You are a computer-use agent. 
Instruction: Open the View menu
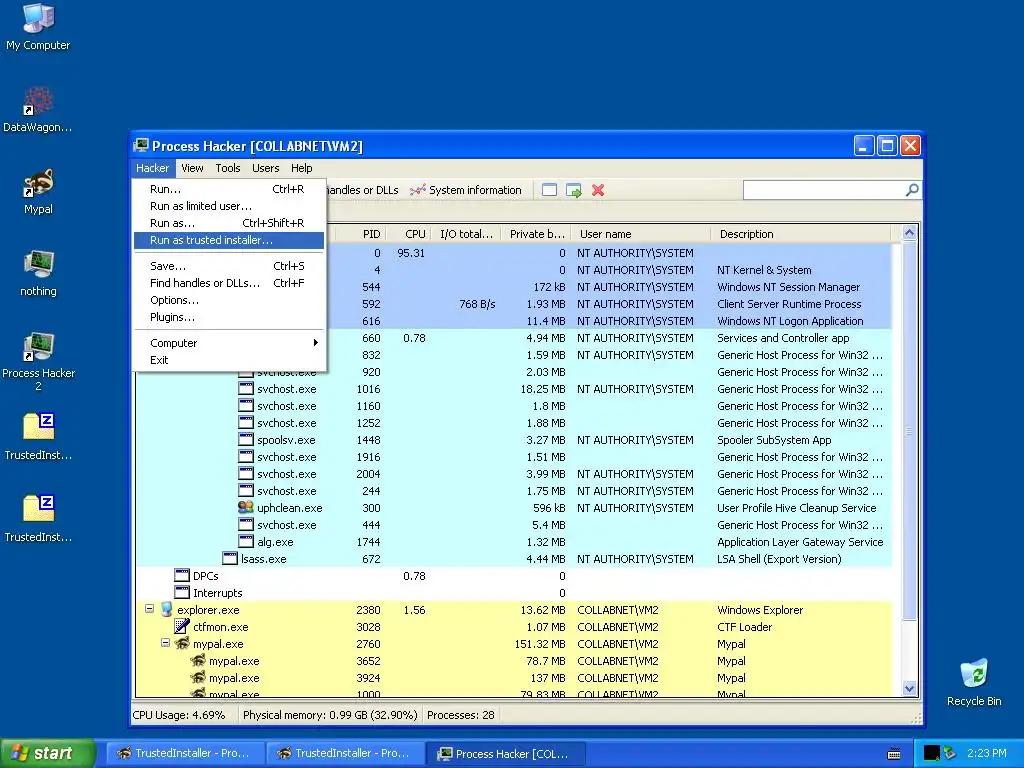(192, 168)
